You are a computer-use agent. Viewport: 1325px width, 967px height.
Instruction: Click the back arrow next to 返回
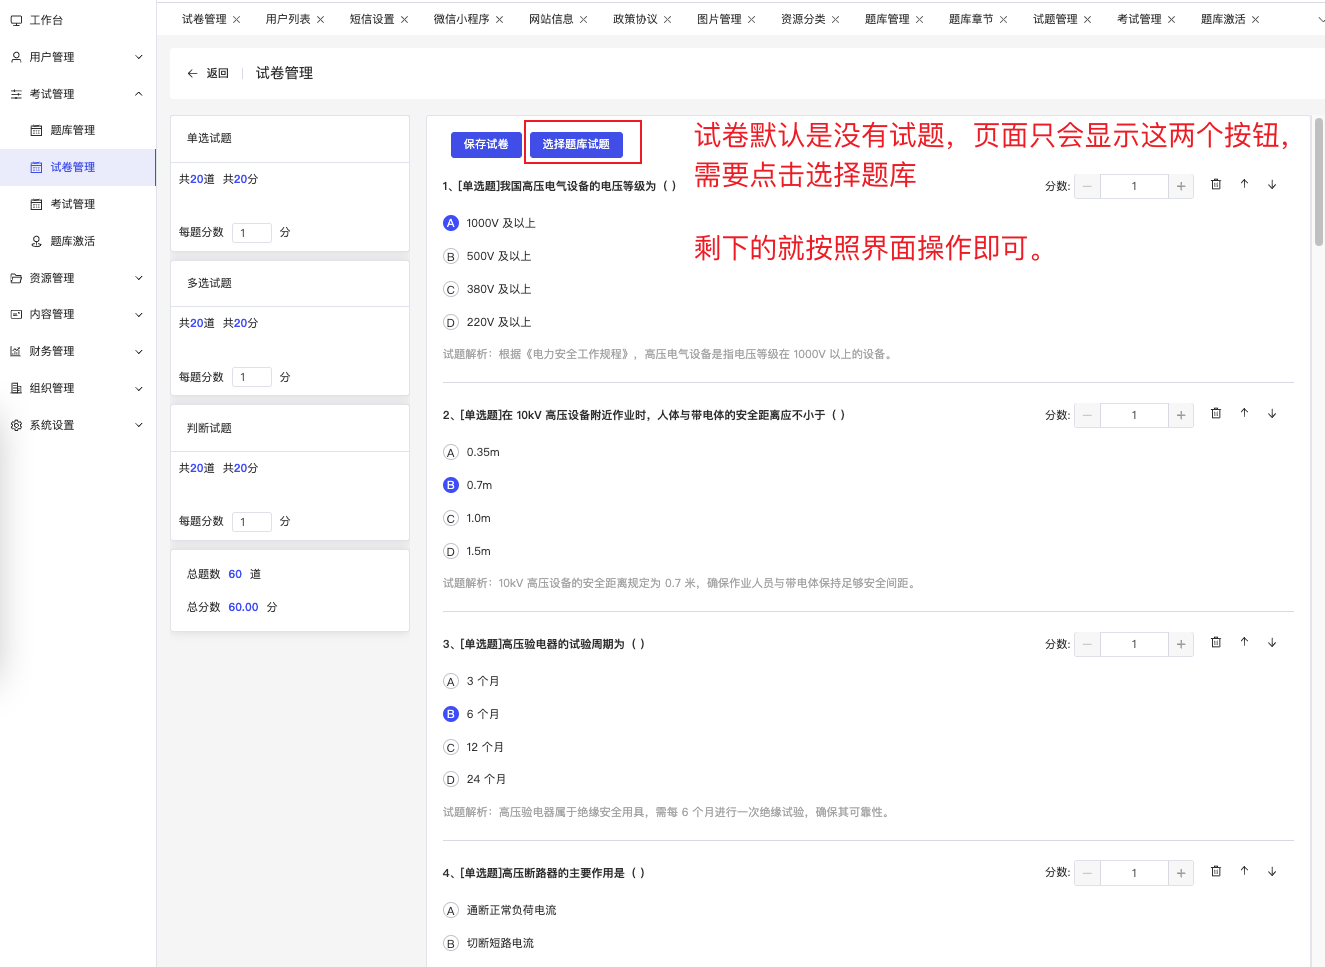191,72
